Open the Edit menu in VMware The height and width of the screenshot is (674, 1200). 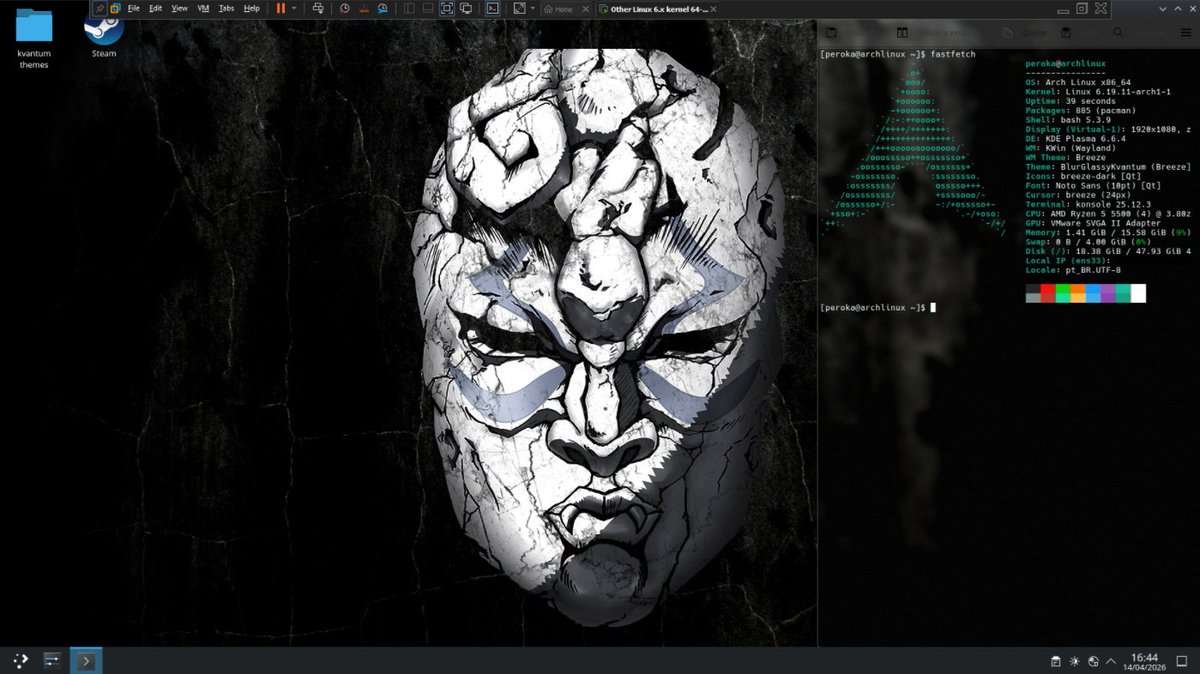(155, 8)
